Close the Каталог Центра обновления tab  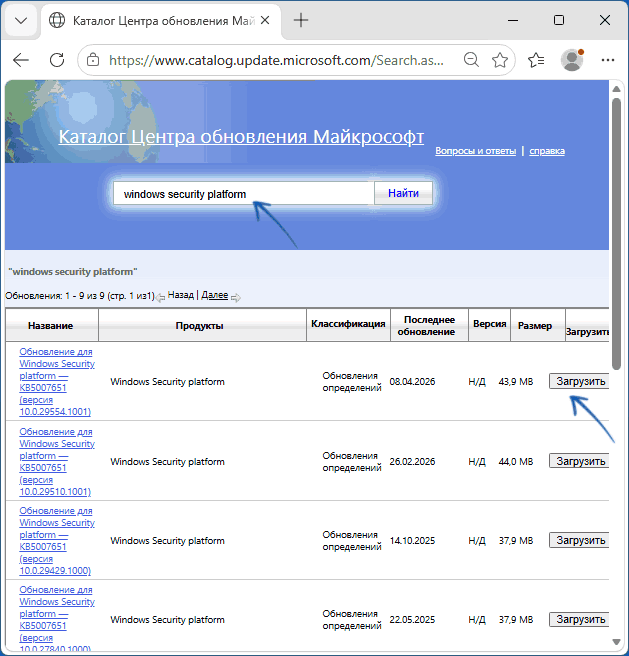[x=265, y=20]
